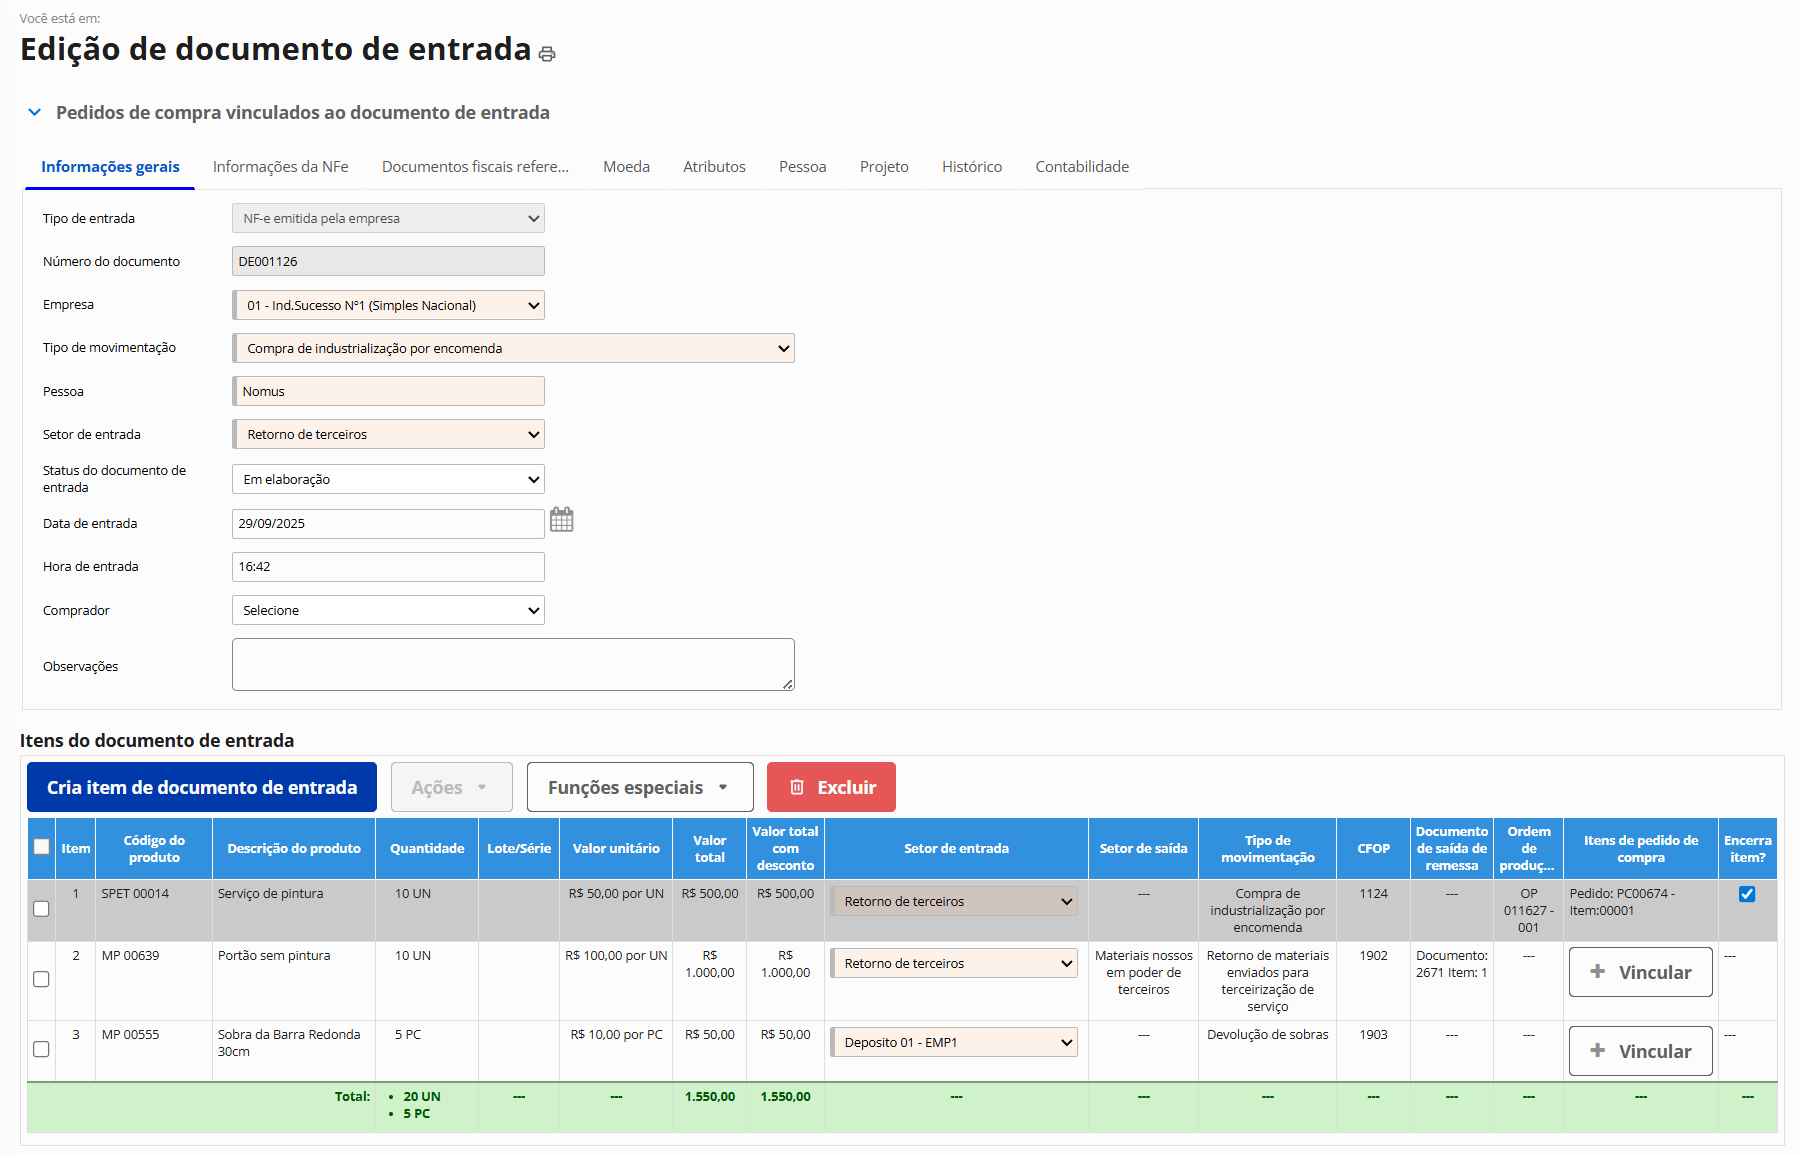Click the printer icon beside the page title
This screenshot has height=1154, width=1801.
pos(547,54)
